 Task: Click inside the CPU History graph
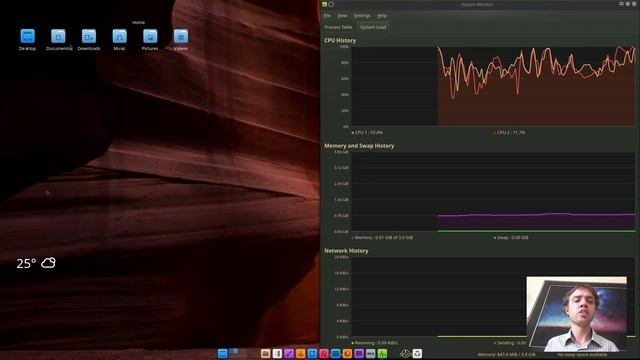click(493, 86)
